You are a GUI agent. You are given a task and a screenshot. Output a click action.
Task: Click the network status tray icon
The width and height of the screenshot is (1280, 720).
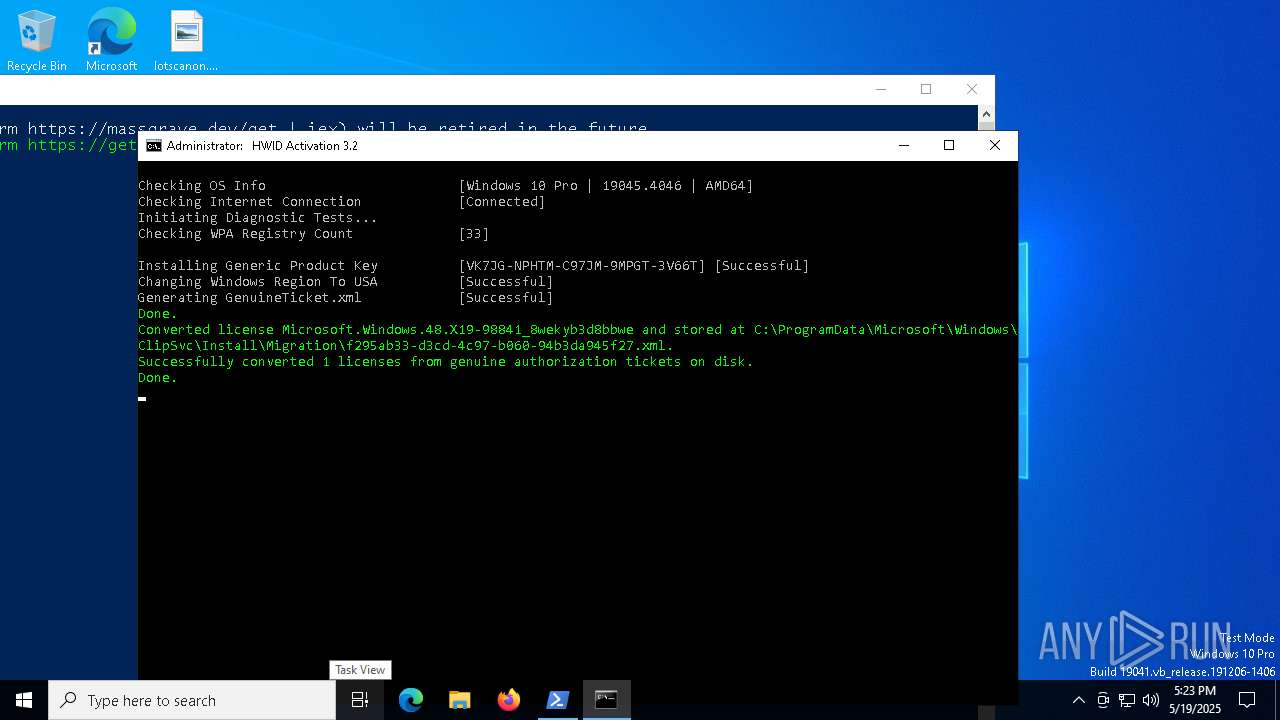[1127, 700]
